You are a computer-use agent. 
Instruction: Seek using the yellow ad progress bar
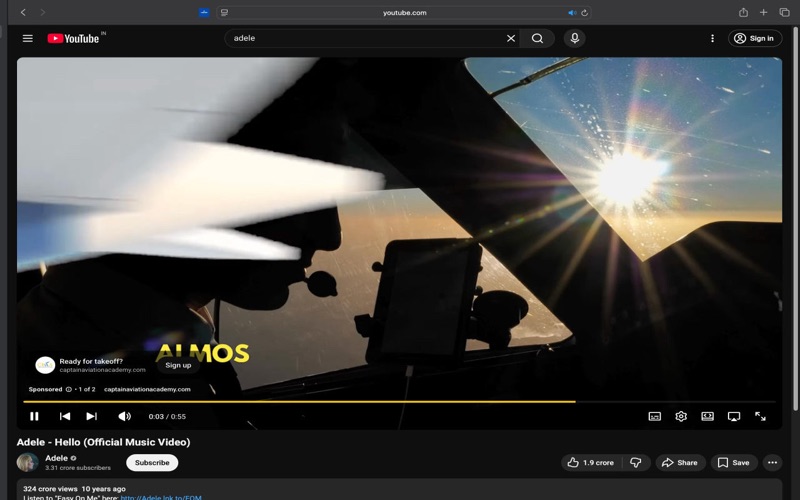pos(399,402)
